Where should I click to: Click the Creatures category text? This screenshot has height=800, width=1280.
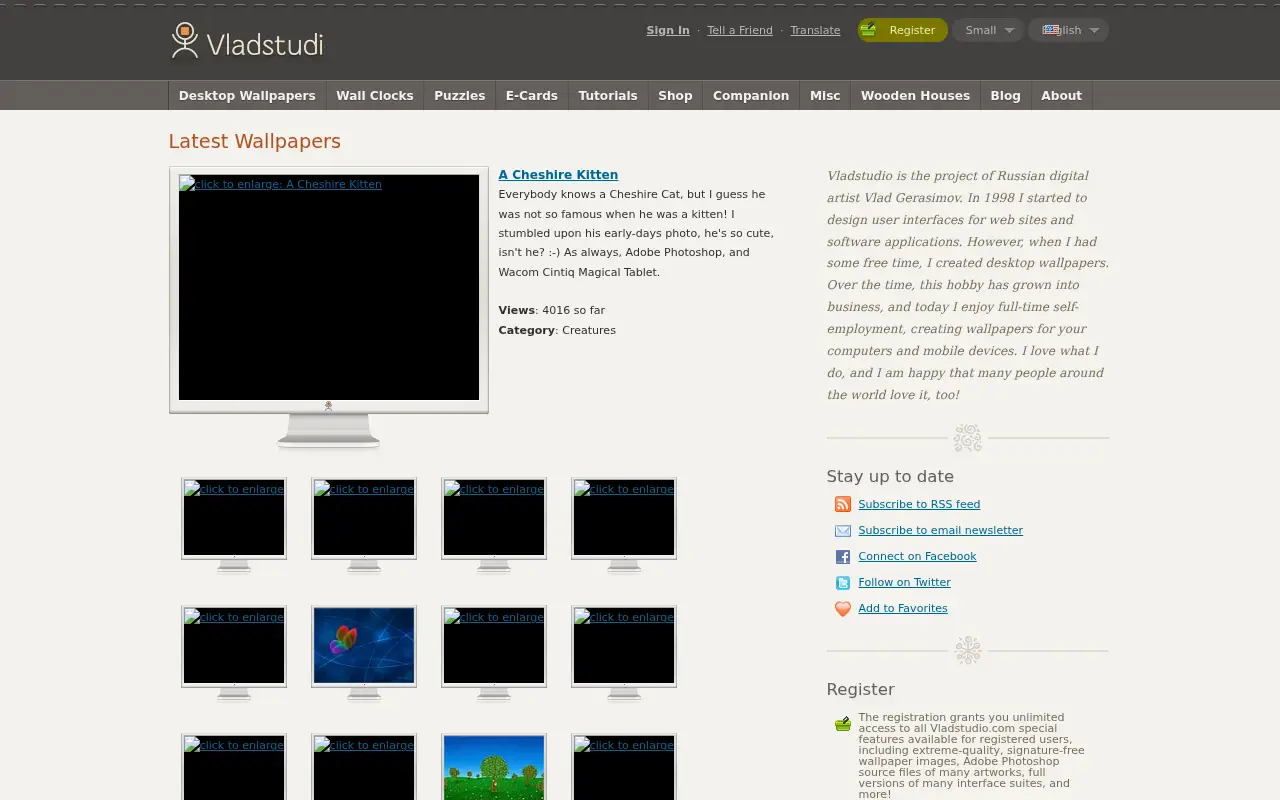coord(589,331)
